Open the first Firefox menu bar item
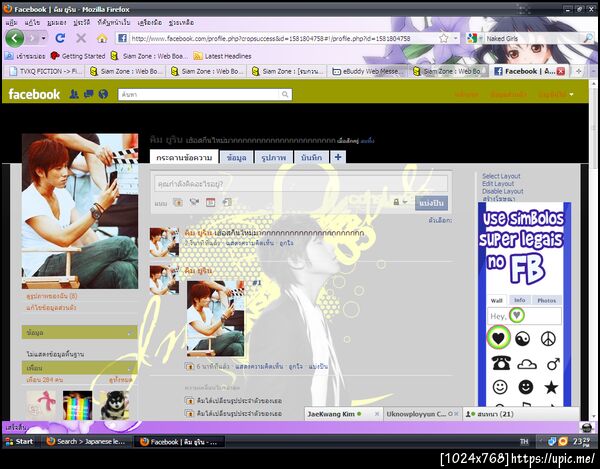Screen dimensions: 600x469 coord(11,23)
